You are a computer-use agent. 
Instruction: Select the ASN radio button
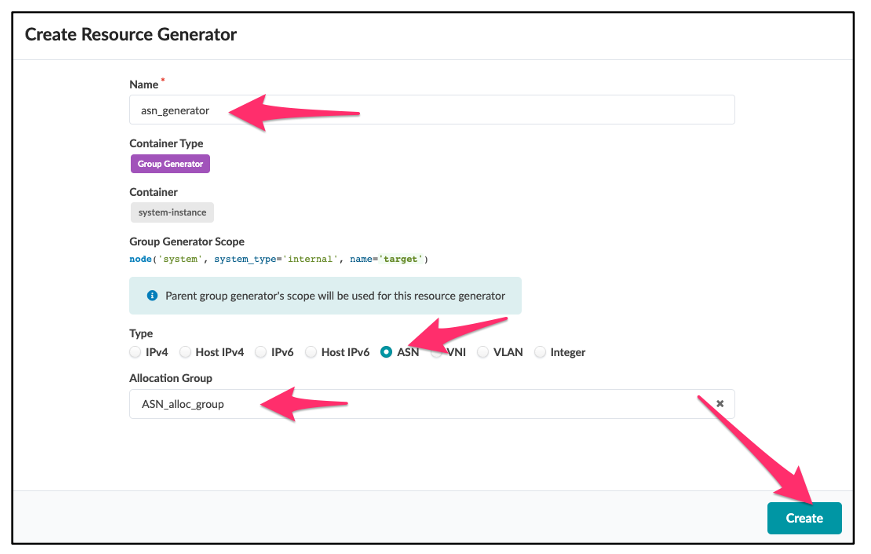(x=386, y=352)
